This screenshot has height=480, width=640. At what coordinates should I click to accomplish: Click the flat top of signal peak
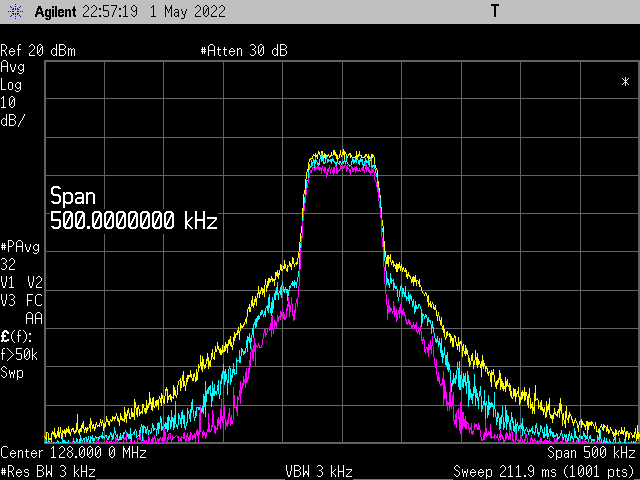tap(342, 160)
